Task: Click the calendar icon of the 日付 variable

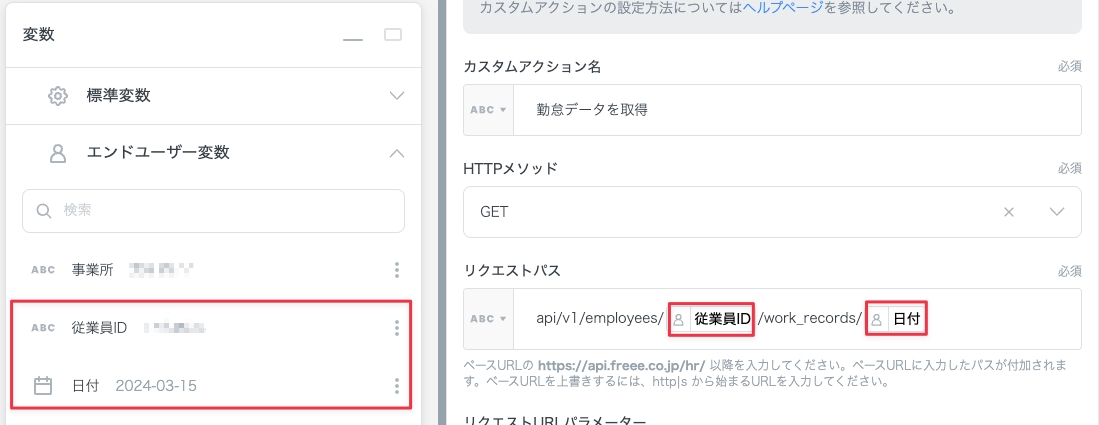Action: [x=43, y=385]
